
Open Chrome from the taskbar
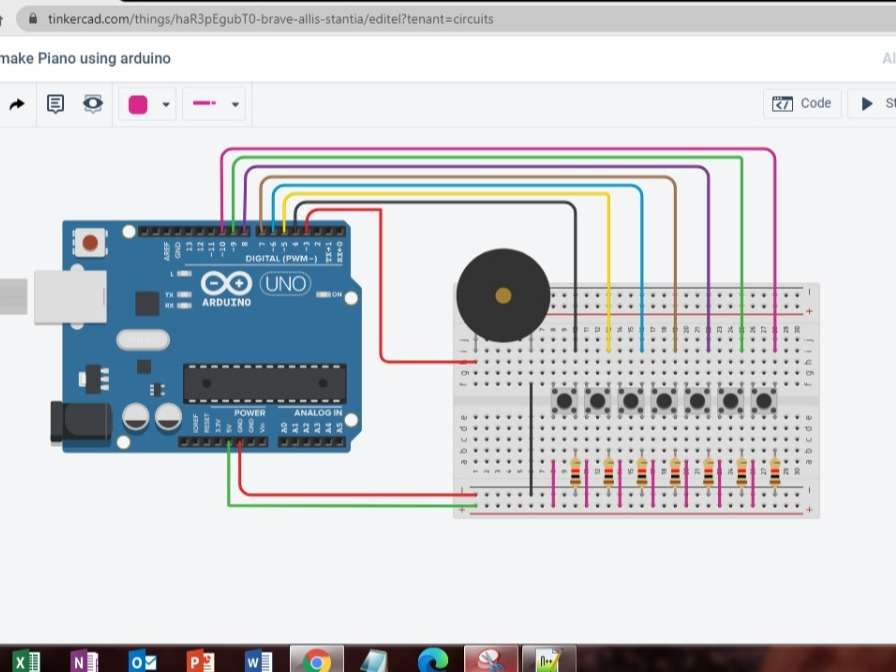pos(316,659)
